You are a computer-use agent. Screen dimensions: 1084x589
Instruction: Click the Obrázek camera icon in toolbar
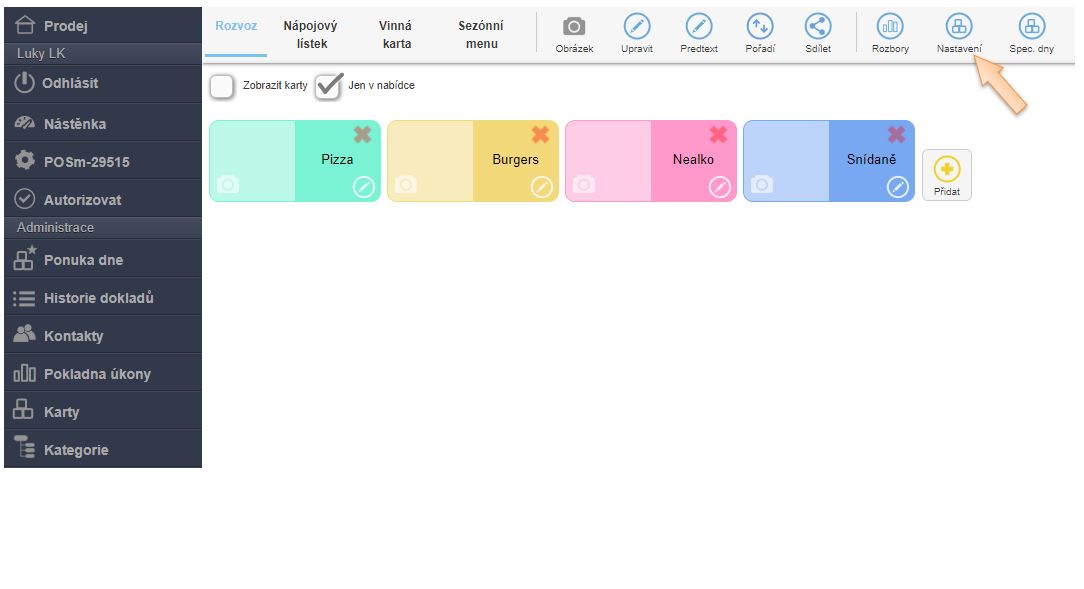click(x=574, y=28)
